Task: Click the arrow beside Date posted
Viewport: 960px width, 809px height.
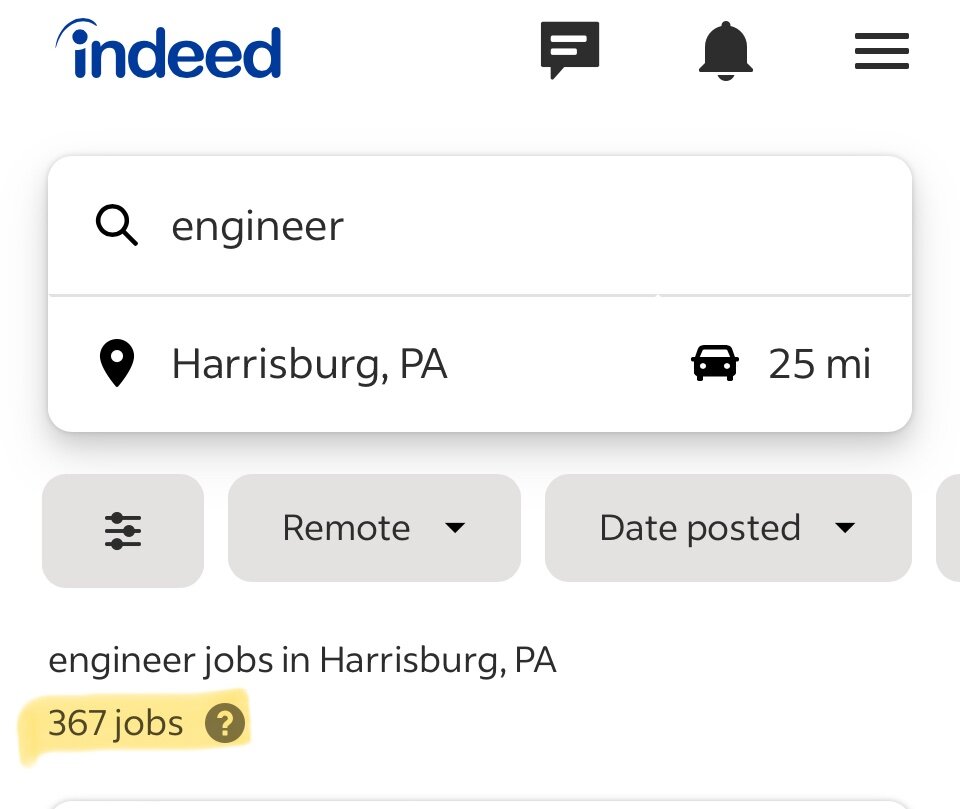Action: tap(845, 528)
